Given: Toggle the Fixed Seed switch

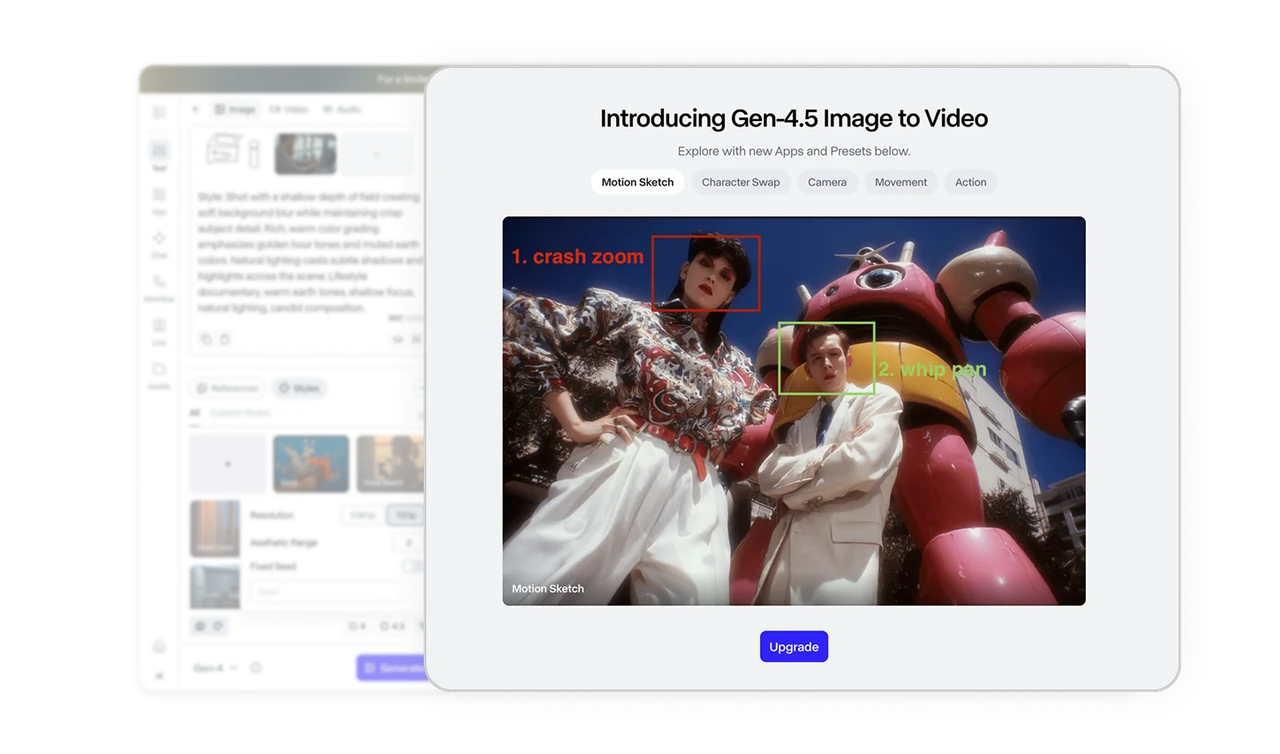Looking at the screenshot, I should click(413, 566).
